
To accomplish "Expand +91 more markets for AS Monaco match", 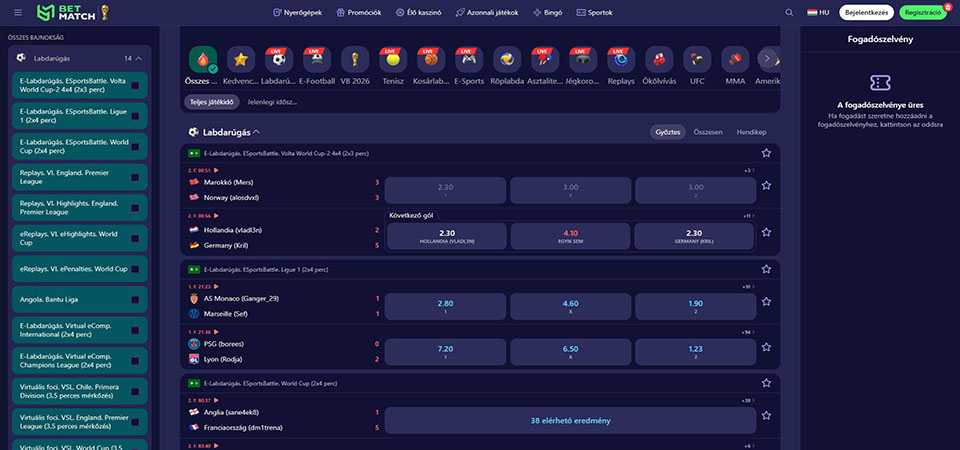I will click(748, 287).
